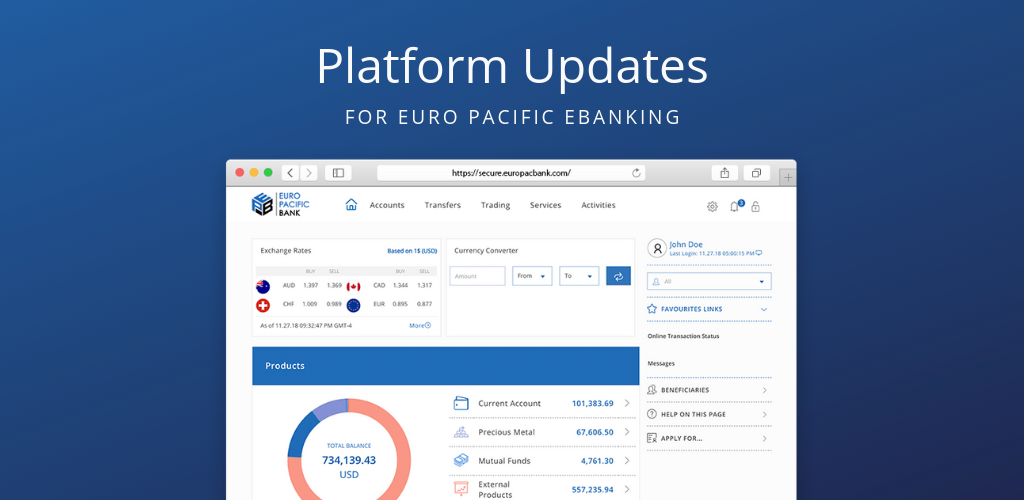Click the Amount input field
The width and height of the screenshot is (1024, 500).
(477, 276)
